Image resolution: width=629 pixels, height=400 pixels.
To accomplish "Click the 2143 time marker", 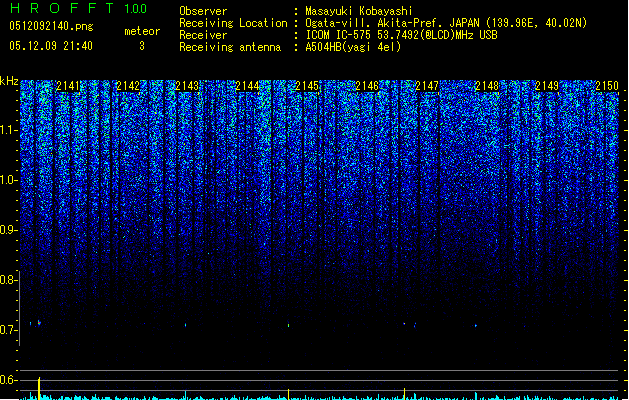I will (x=187, y=86).
